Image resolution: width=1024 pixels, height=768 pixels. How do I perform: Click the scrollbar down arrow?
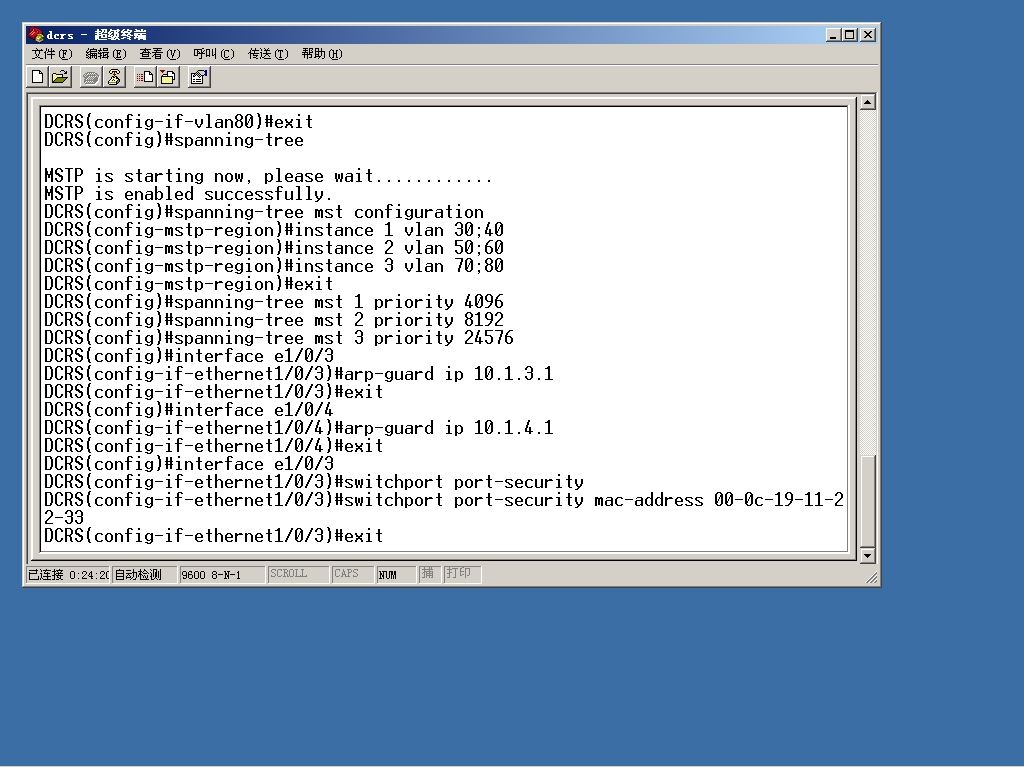click(x=867, y=556)
